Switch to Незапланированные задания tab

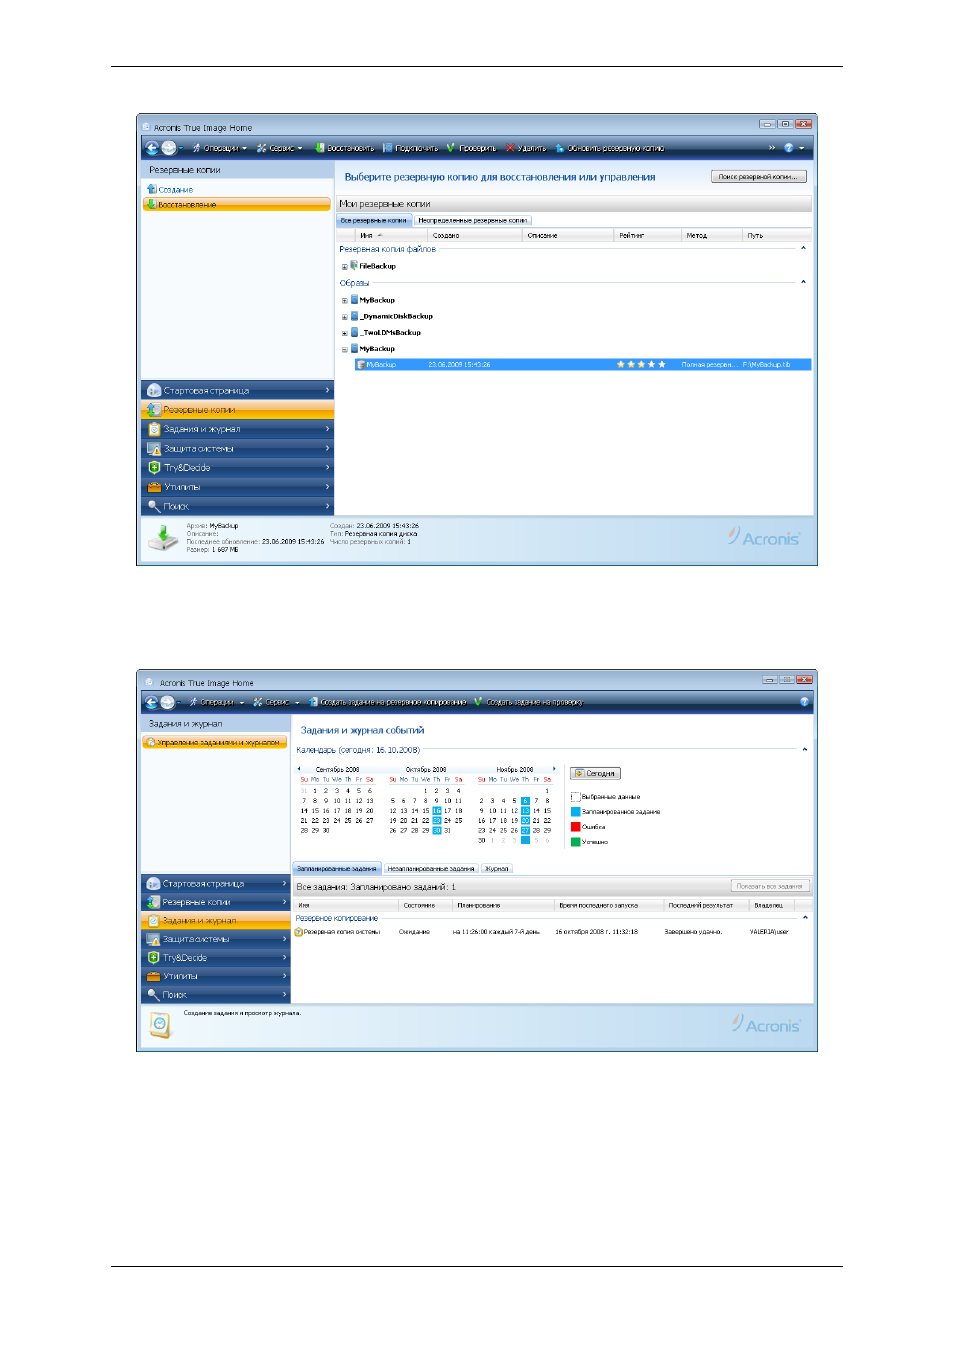pyautogui.click(x=431, y=868)
